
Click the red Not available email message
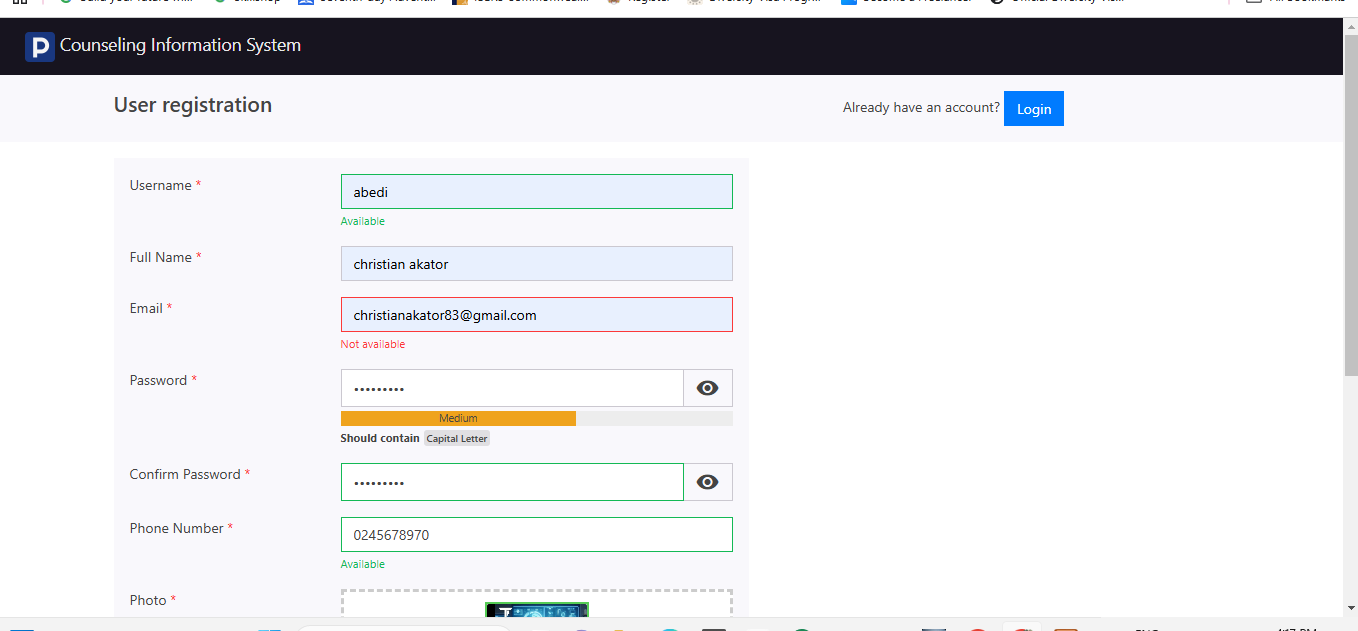pyautogui.click(x=373, y=344)
